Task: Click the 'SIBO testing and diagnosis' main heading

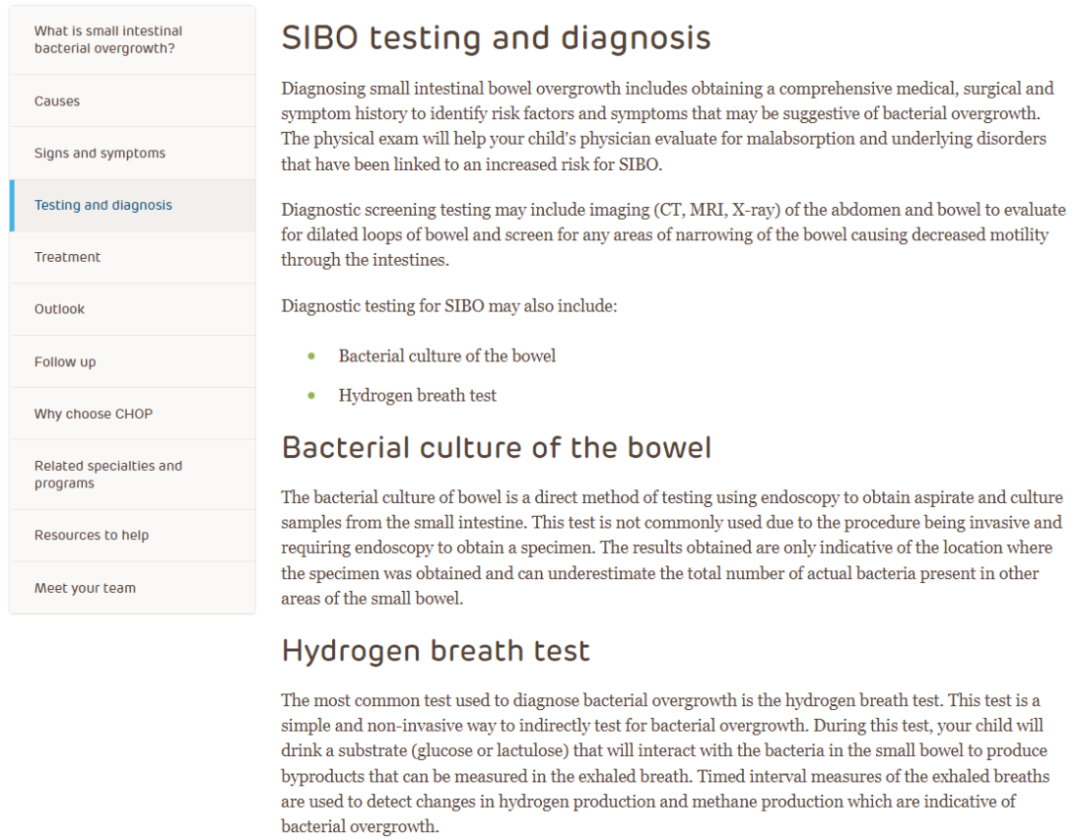Action: pos(496,38)
